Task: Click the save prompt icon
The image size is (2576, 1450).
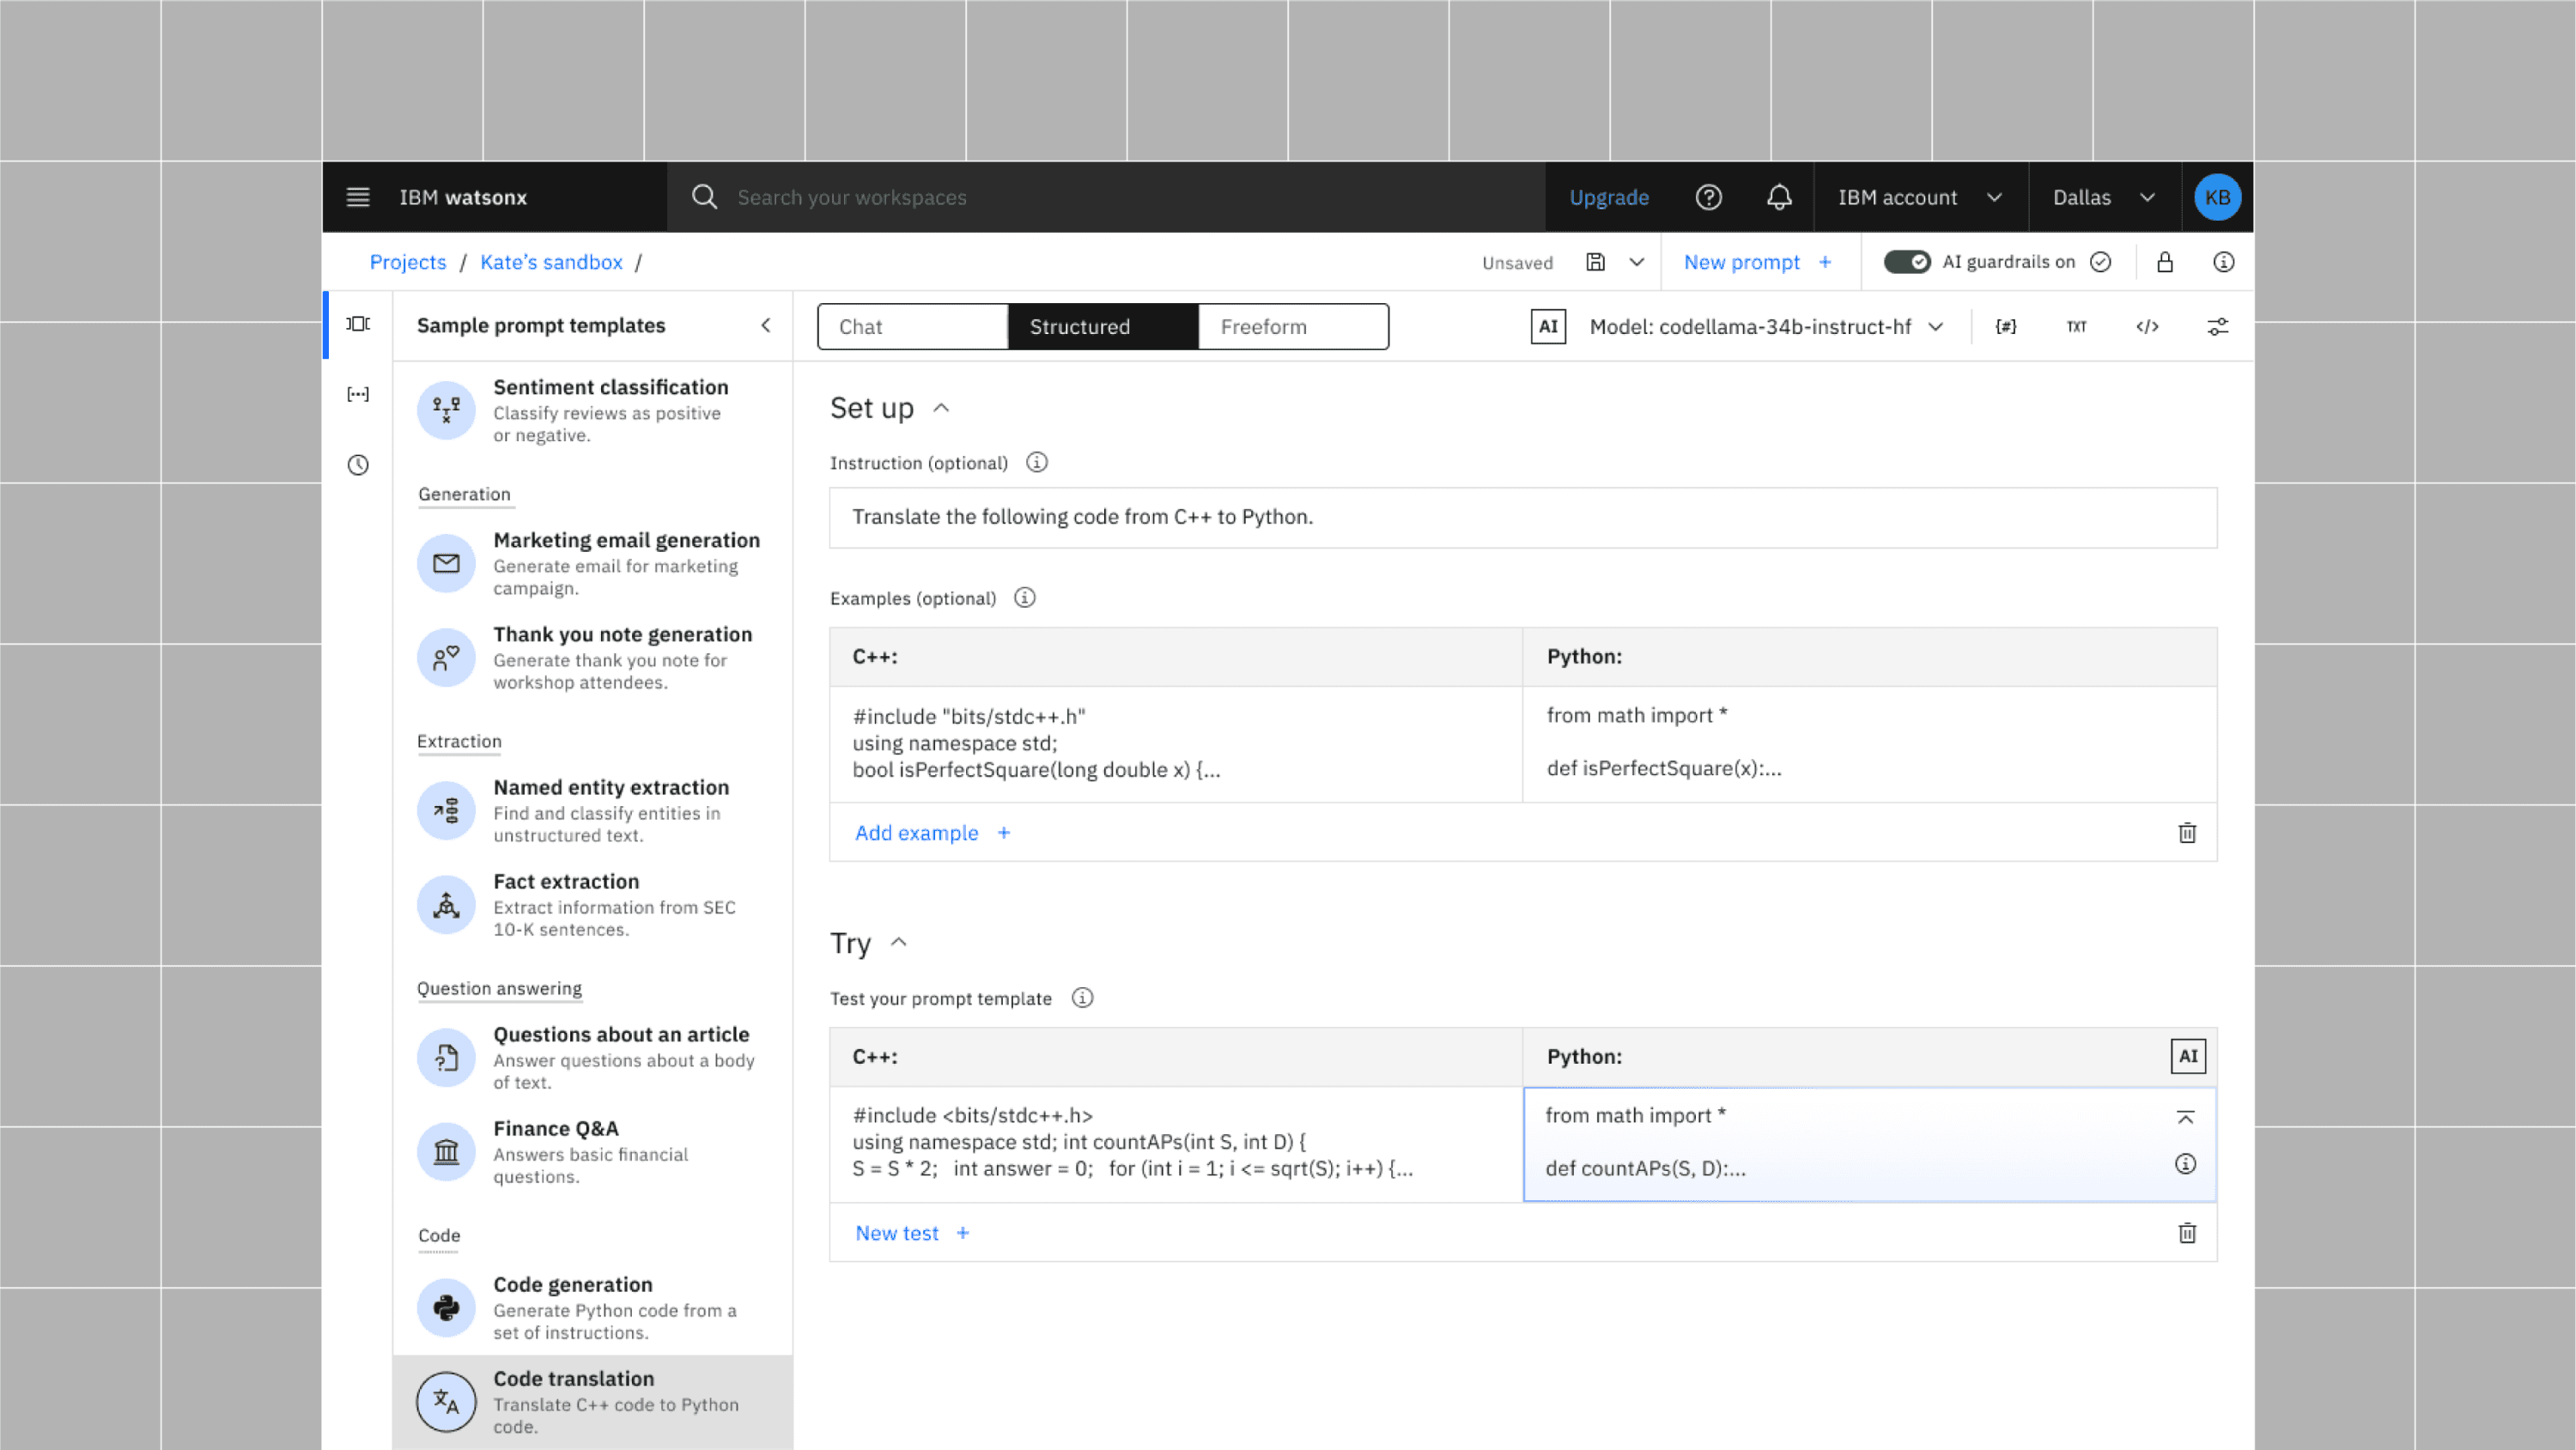Action: pyautogui.click(x=1595, y=262)
